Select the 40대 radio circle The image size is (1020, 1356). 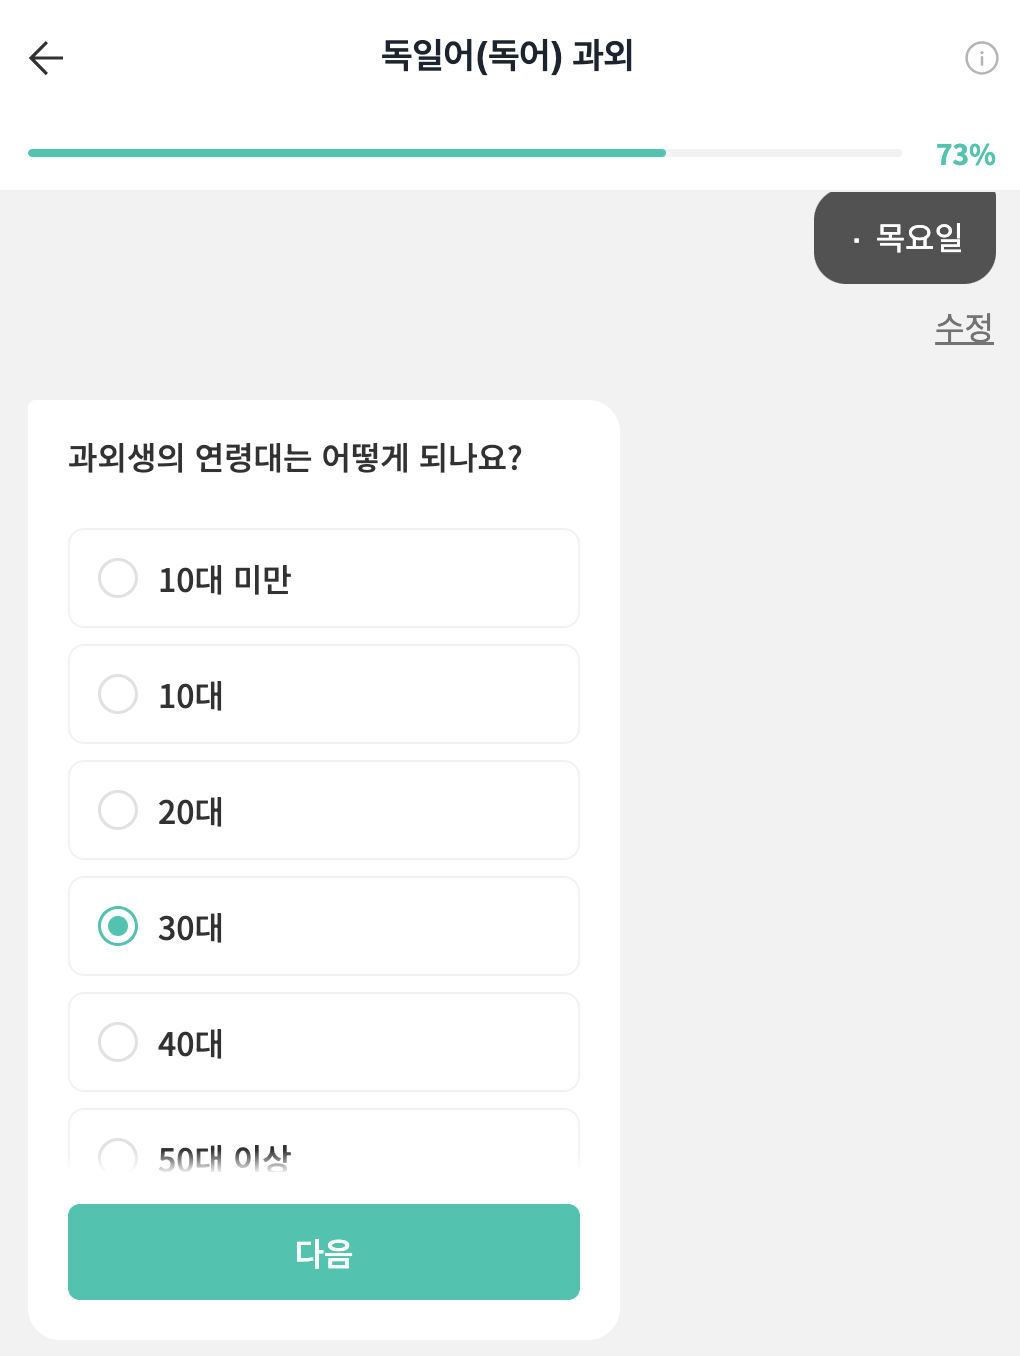(118, 1042)
